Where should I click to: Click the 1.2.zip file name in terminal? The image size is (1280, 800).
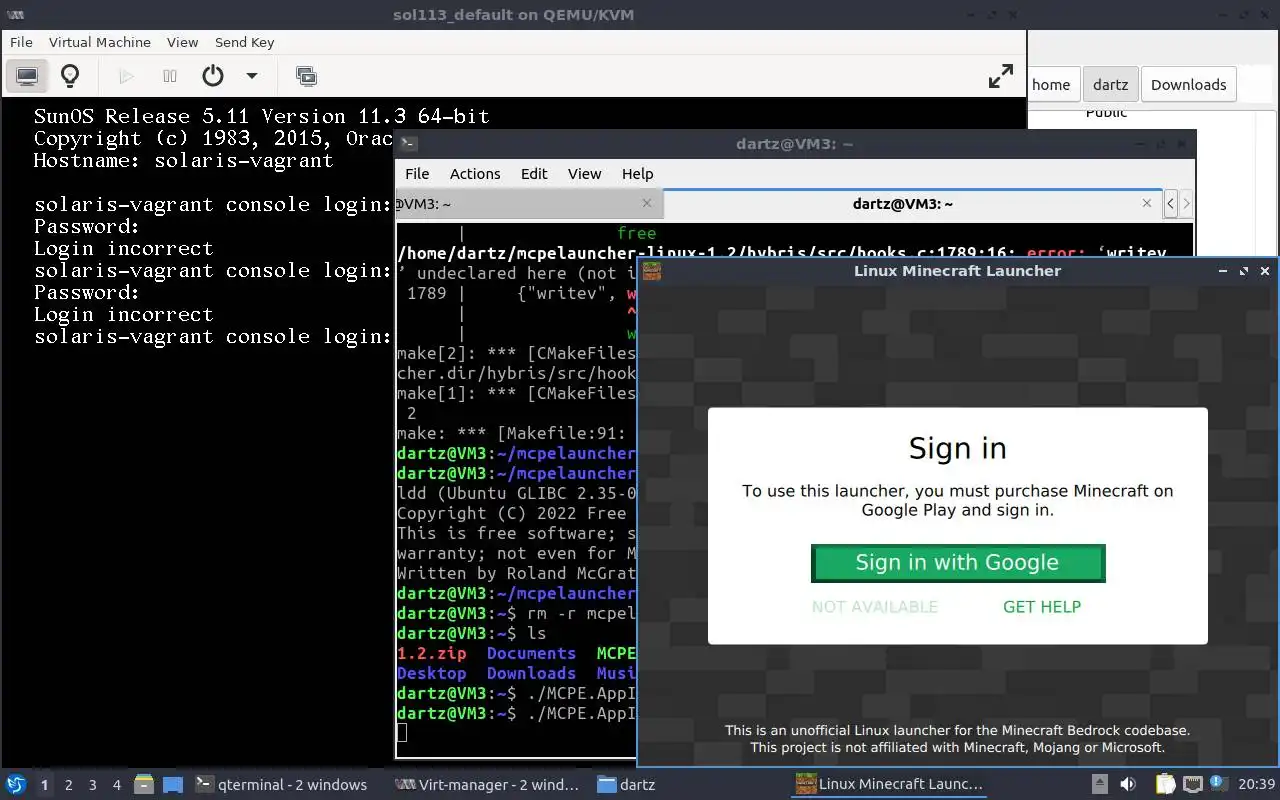(432, 653)
